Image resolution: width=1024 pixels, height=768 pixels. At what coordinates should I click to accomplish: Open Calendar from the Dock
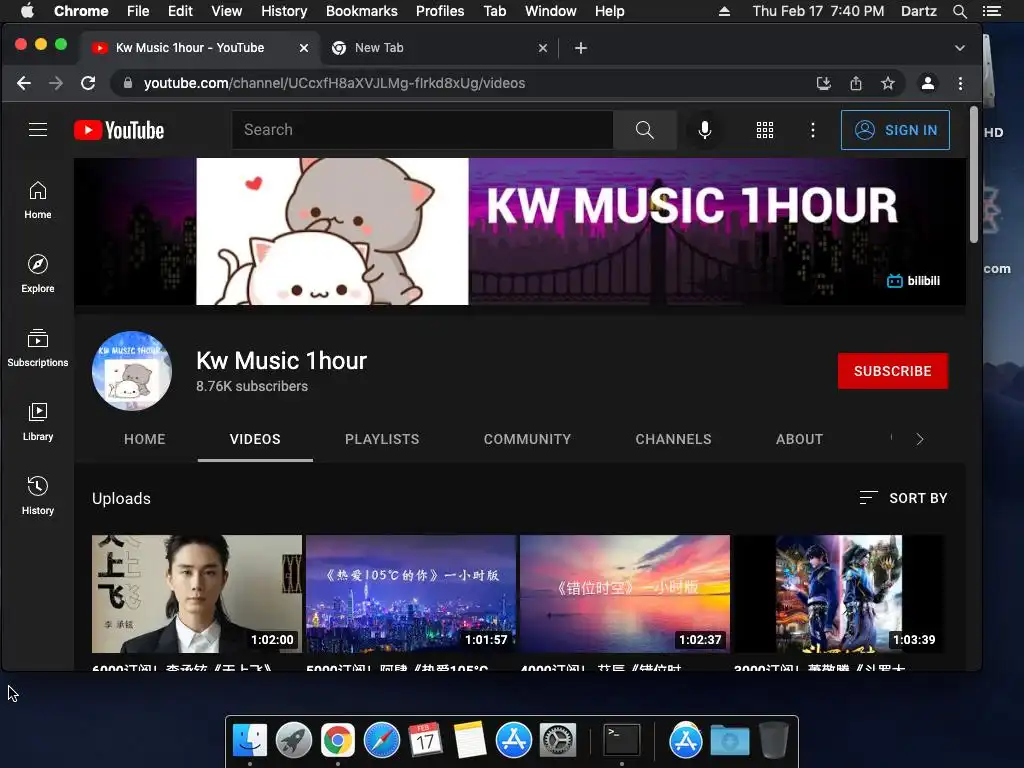coord(425,741)
